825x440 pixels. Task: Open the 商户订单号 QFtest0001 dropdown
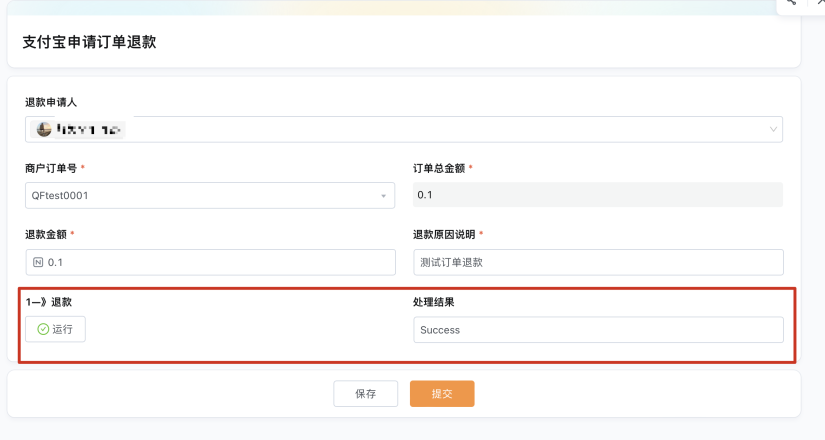[210, 196]
